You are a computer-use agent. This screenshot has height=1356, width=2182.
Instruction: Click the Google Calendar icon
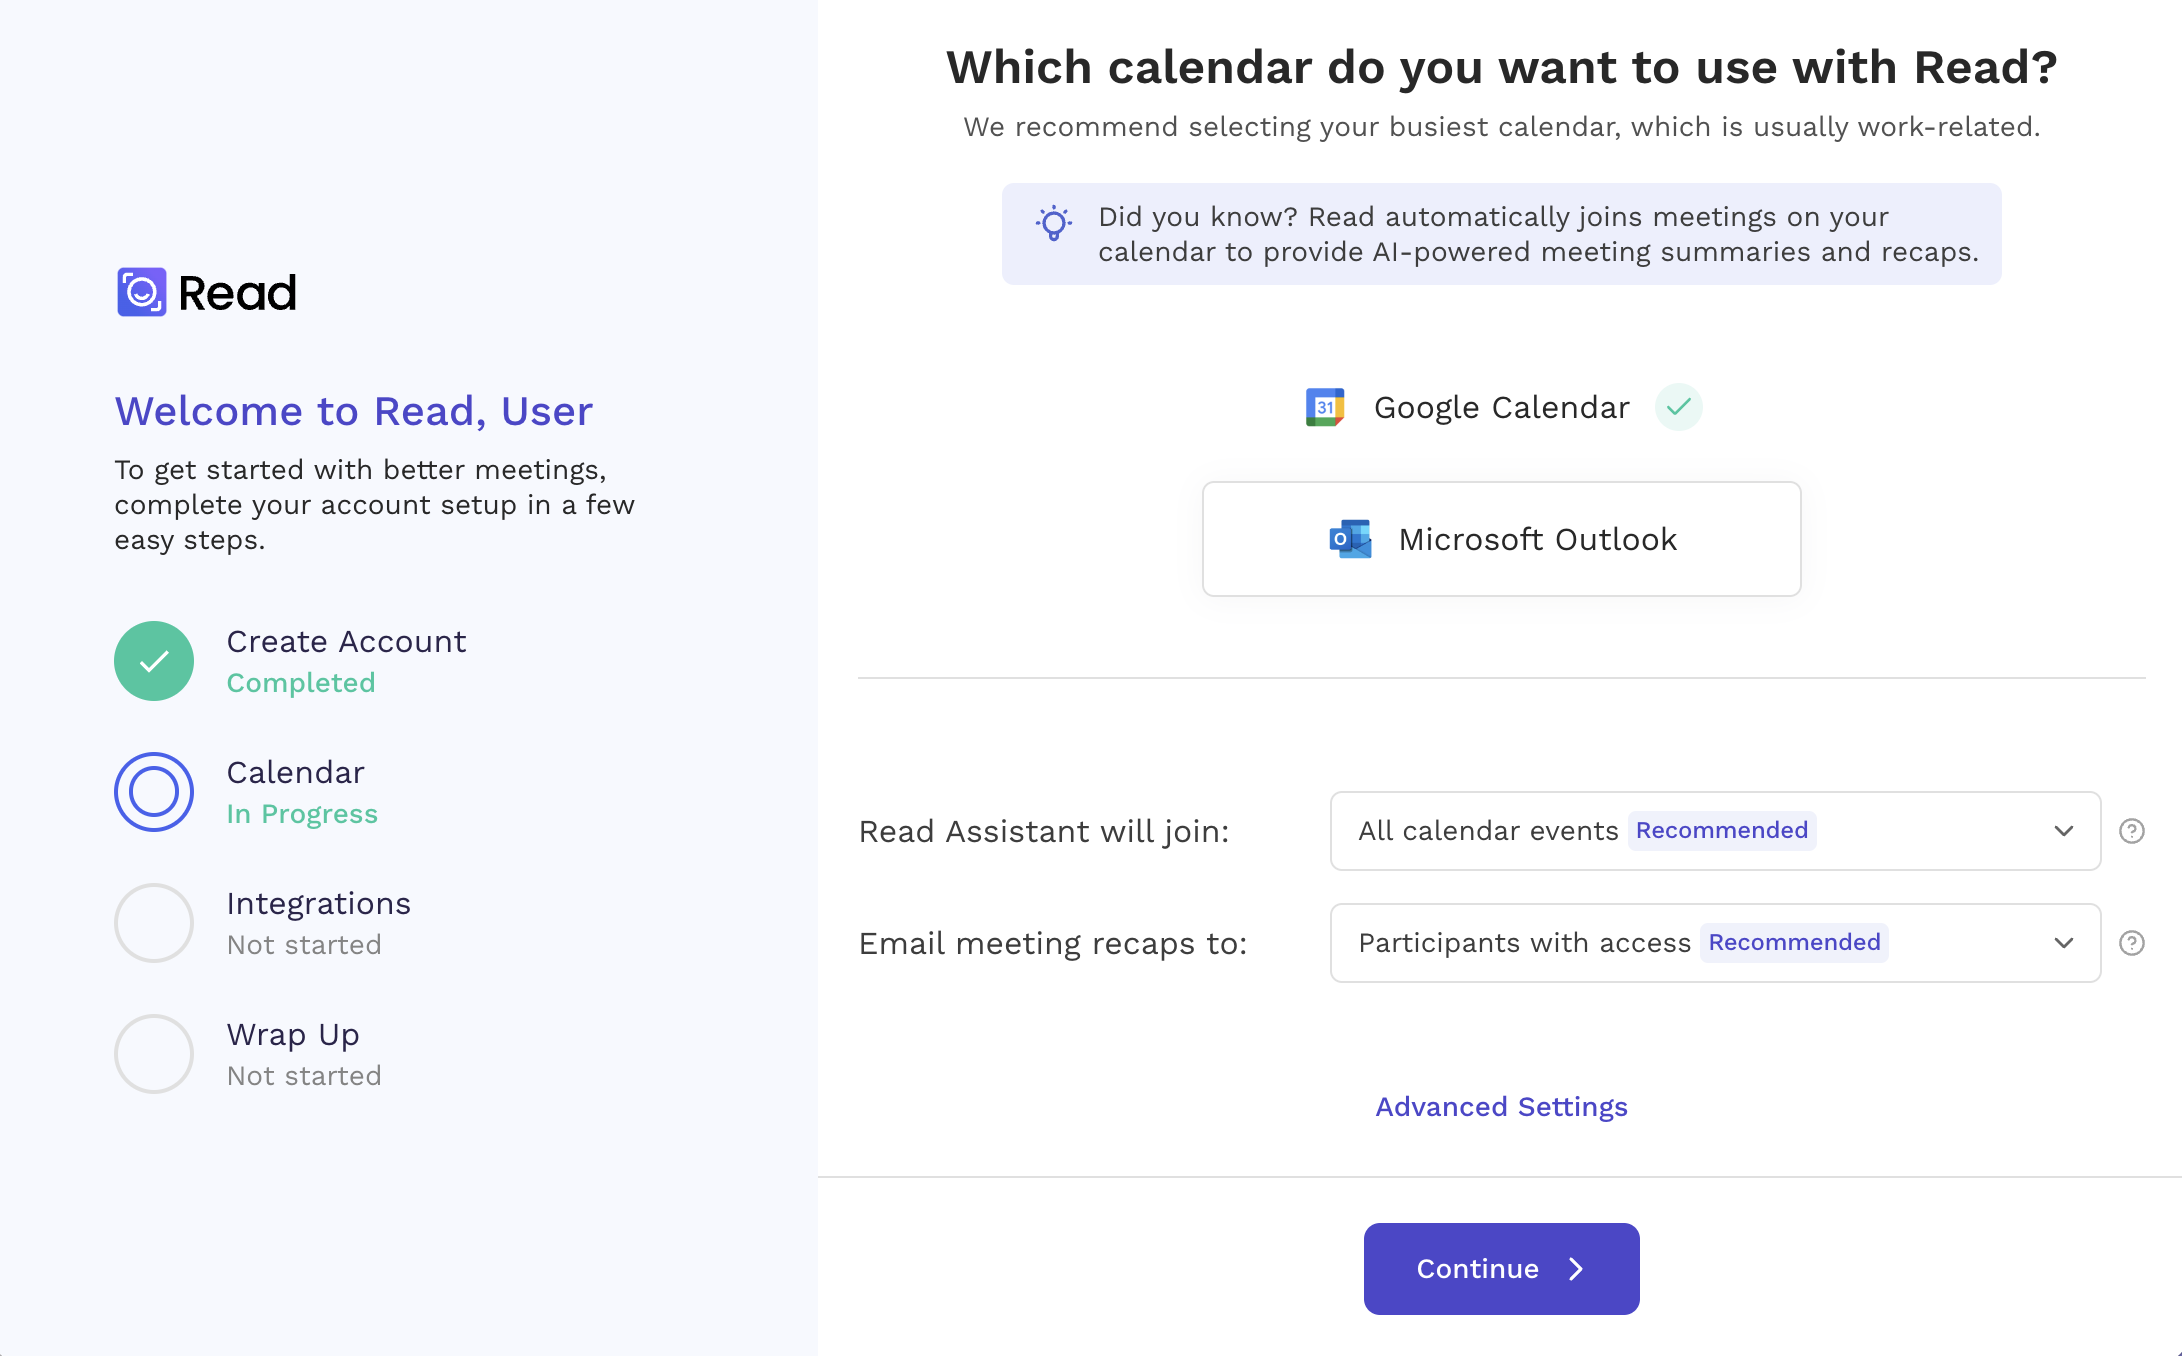click(1325, 407)
